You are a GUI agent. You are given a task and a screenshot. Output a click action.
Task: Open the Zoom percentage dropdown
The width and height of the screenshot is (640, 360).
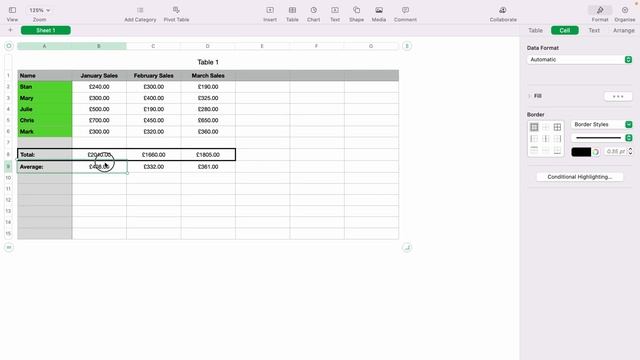point(40,10)
